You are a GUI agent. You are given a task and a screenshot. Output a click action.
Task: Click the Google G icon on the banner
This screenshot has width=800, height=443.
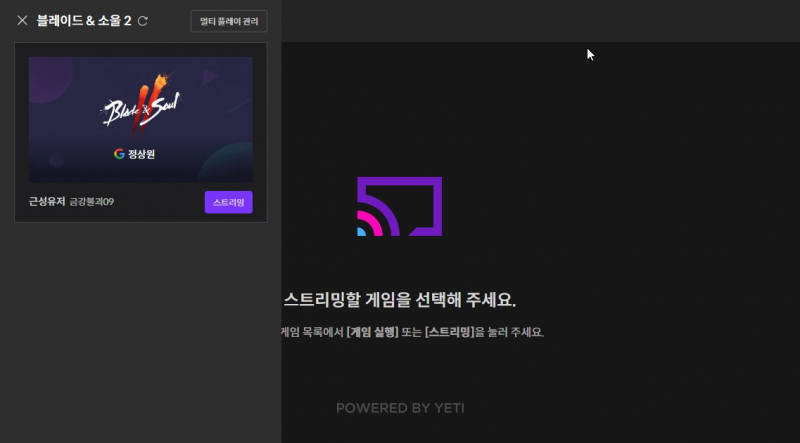pos(119,154)
